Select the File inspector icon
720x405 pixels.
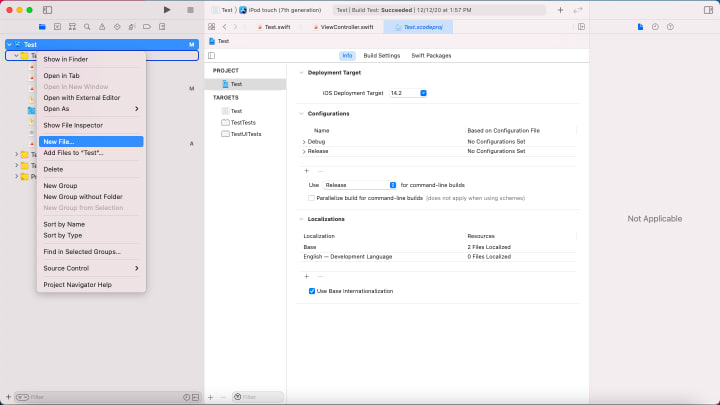point(640,27)
